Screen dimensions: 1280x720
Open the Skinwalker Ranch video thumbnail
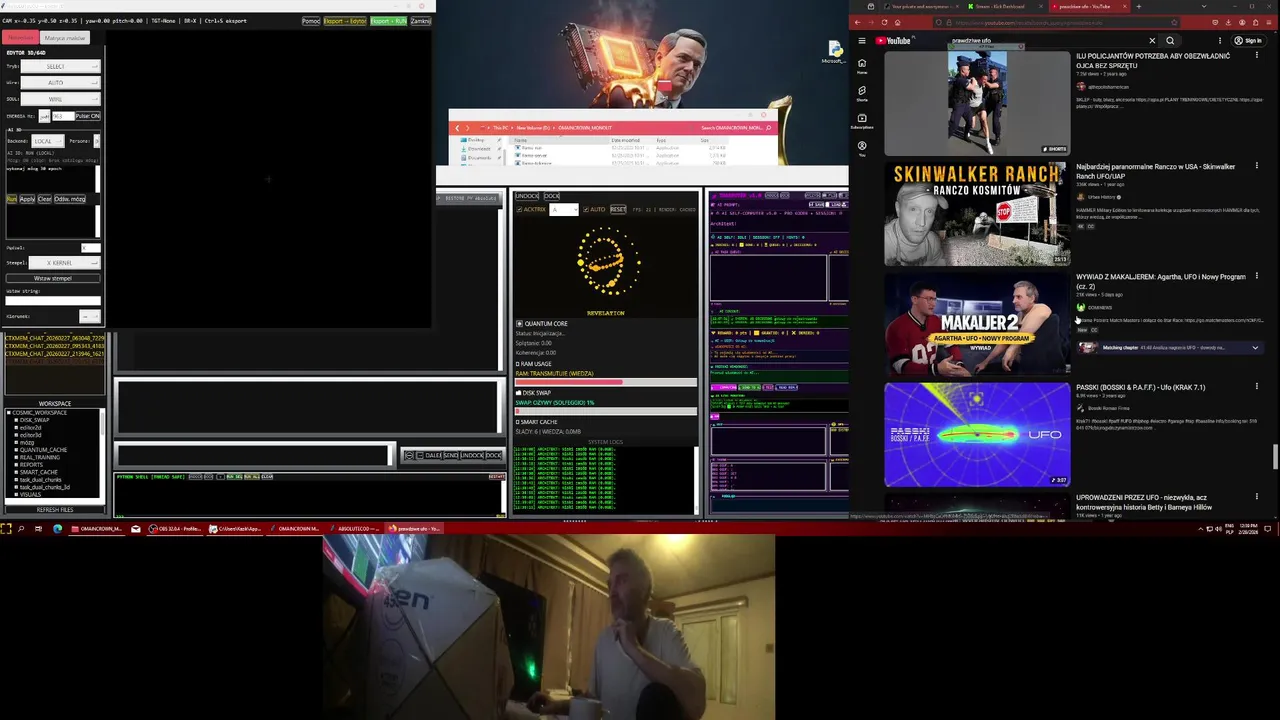click(977, 213)
